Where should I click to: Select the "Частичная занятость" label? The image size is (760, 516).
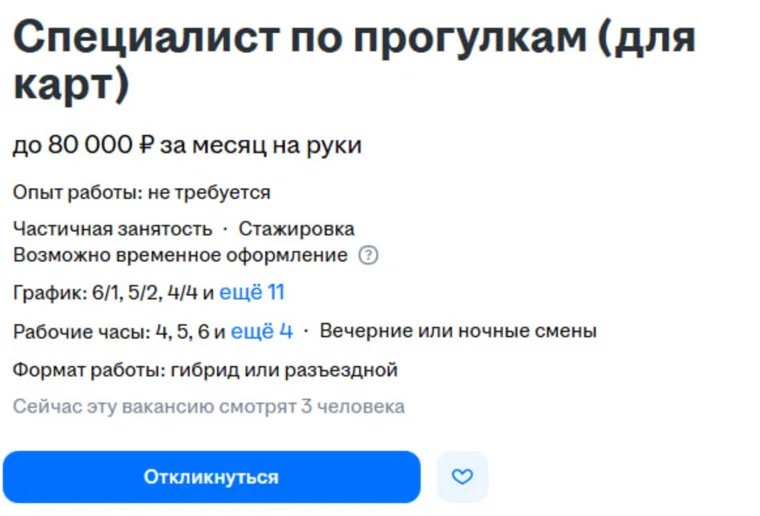click(x=112, y=229)
